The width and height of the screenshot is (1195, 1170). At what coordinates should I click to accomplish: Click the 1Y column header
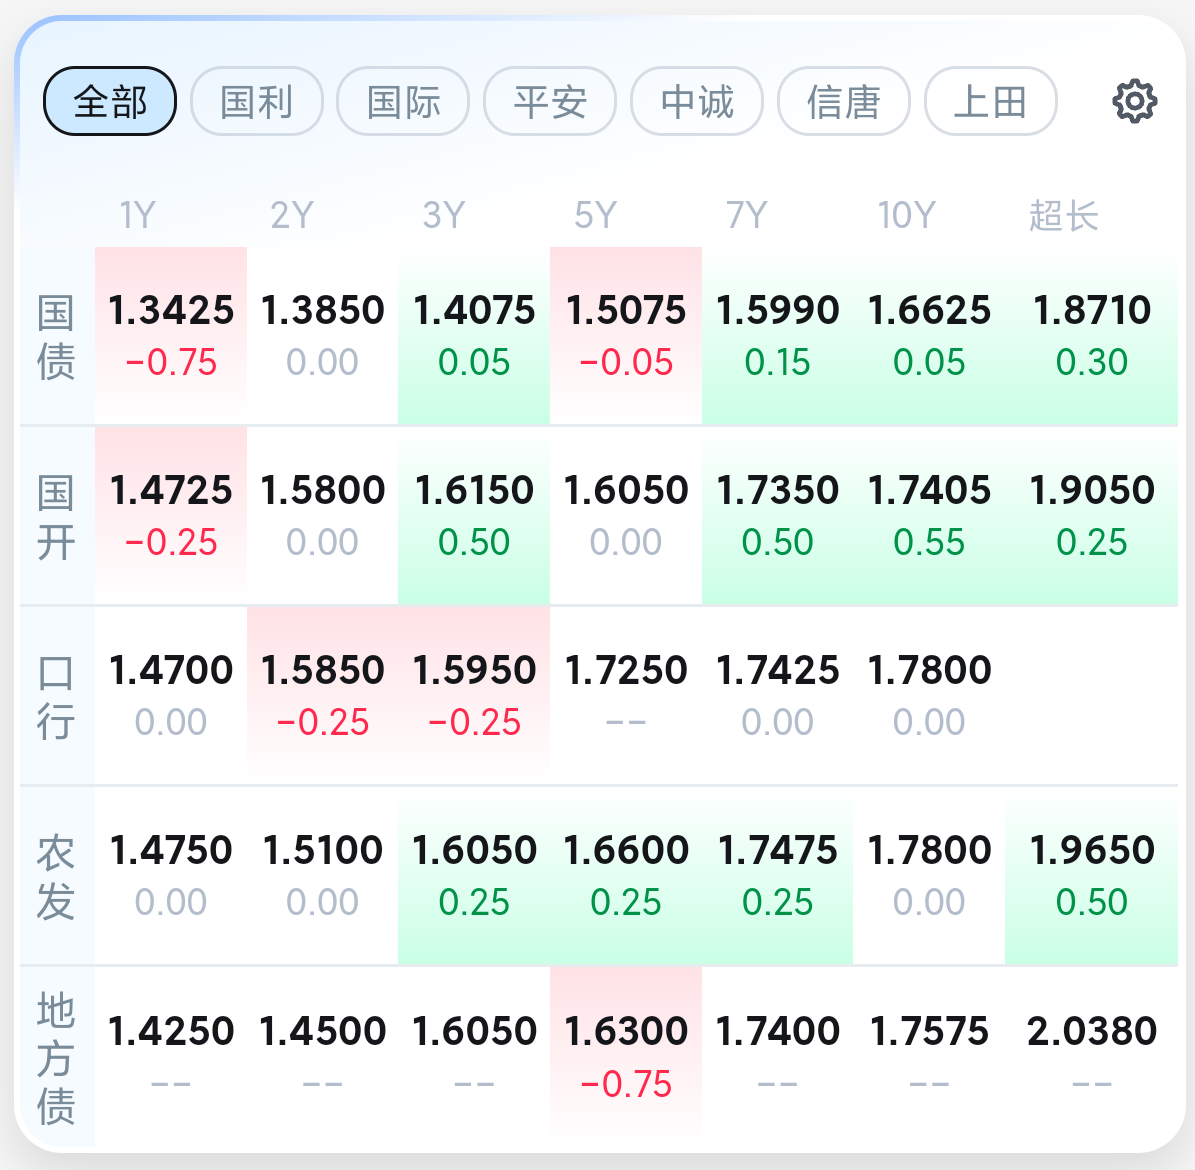[138, 215]
